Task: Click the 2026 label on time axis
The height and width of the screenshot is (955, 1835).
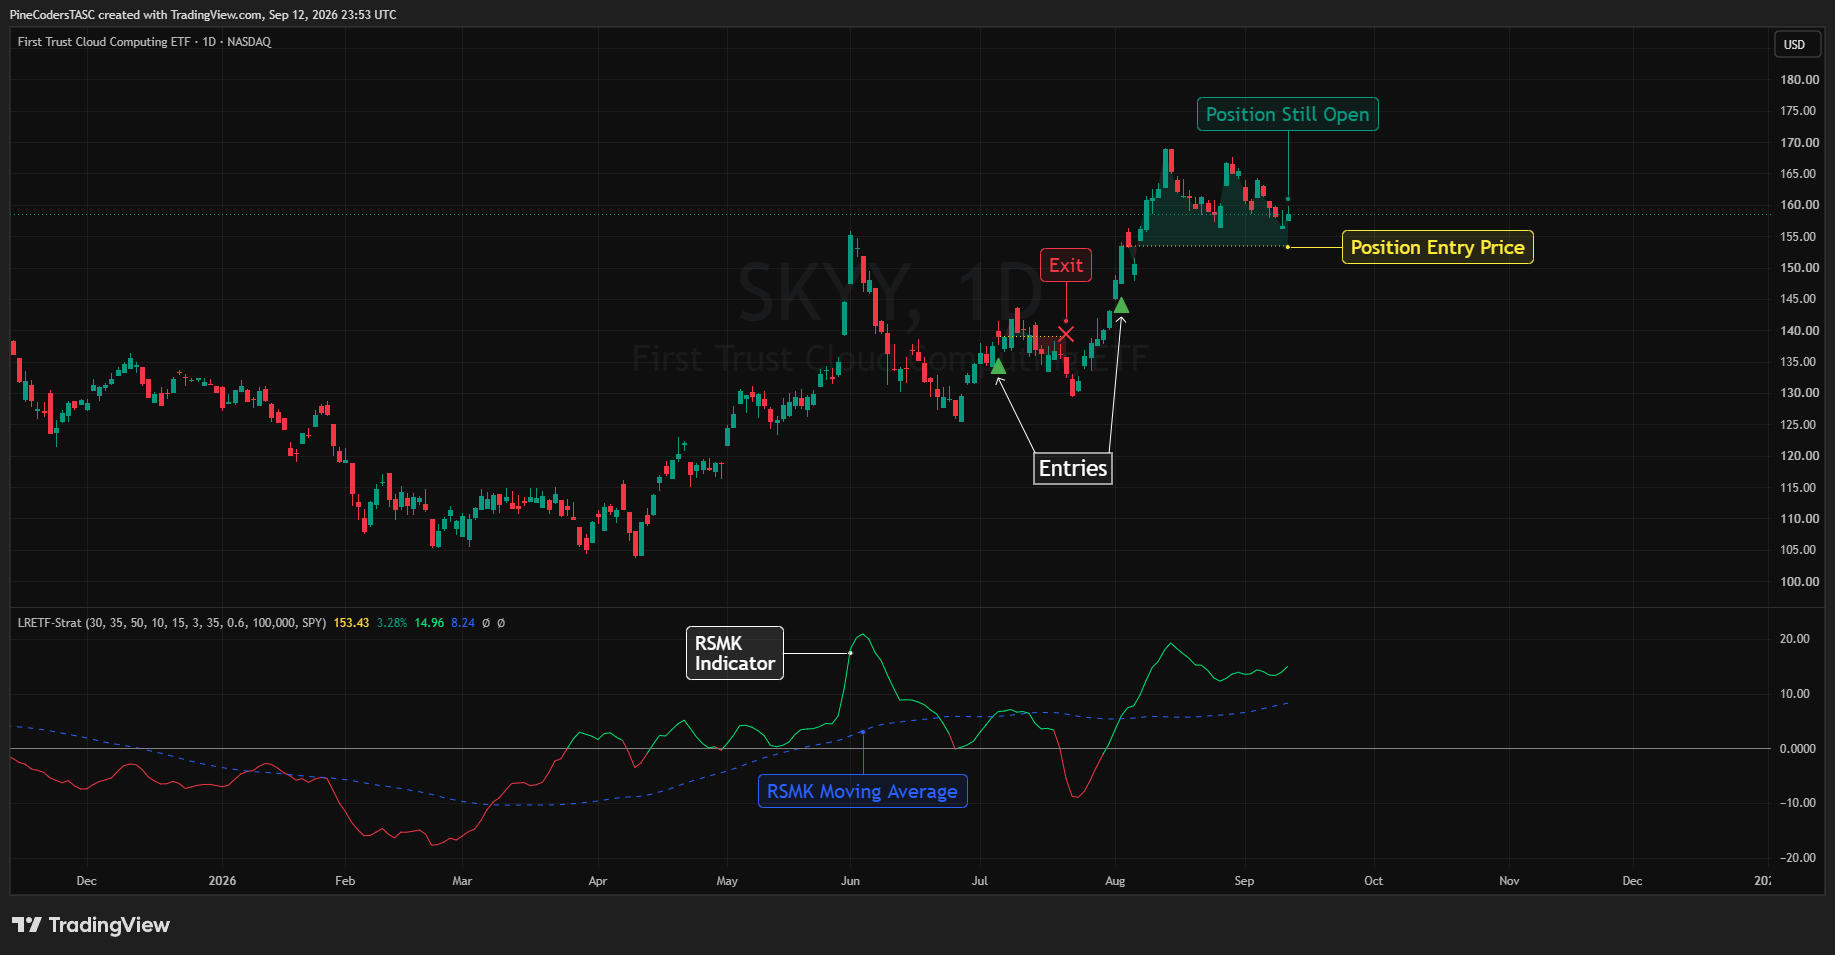Action: (x=222, y=881)
